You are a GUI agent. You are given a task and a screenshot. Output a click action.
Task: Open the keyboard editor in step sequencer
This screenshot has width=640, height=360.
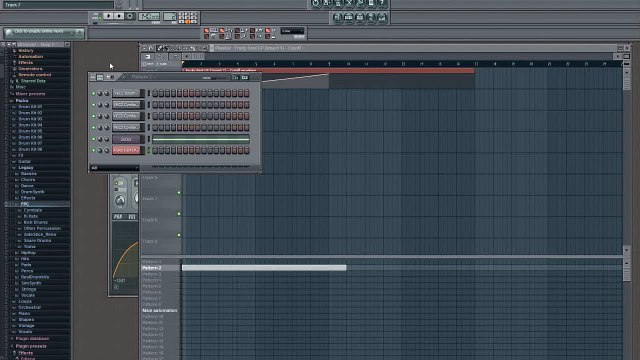244,77
